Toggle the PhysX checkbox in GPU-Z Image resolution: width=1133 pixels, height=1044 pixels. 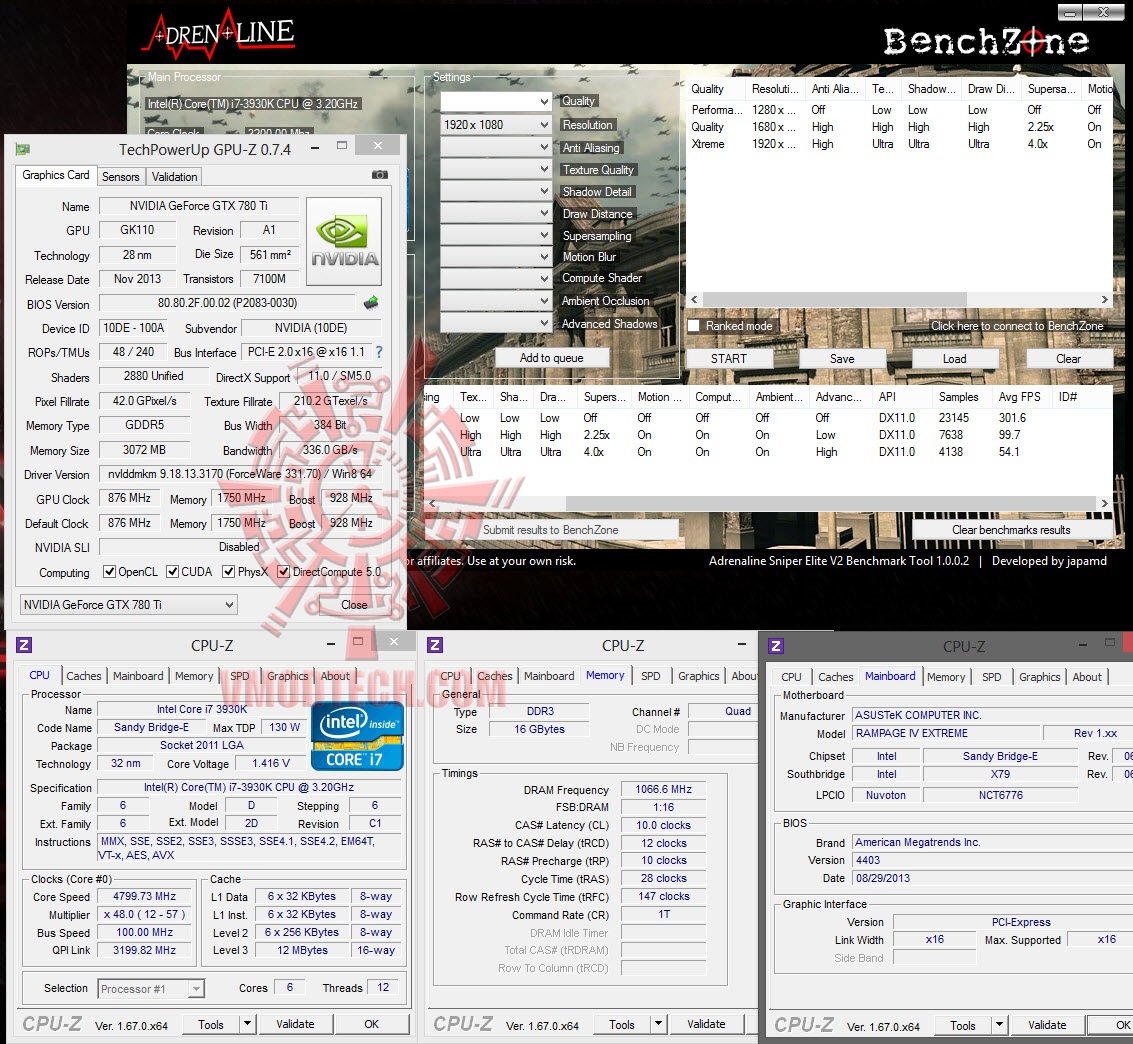click(x=228, y=571)
